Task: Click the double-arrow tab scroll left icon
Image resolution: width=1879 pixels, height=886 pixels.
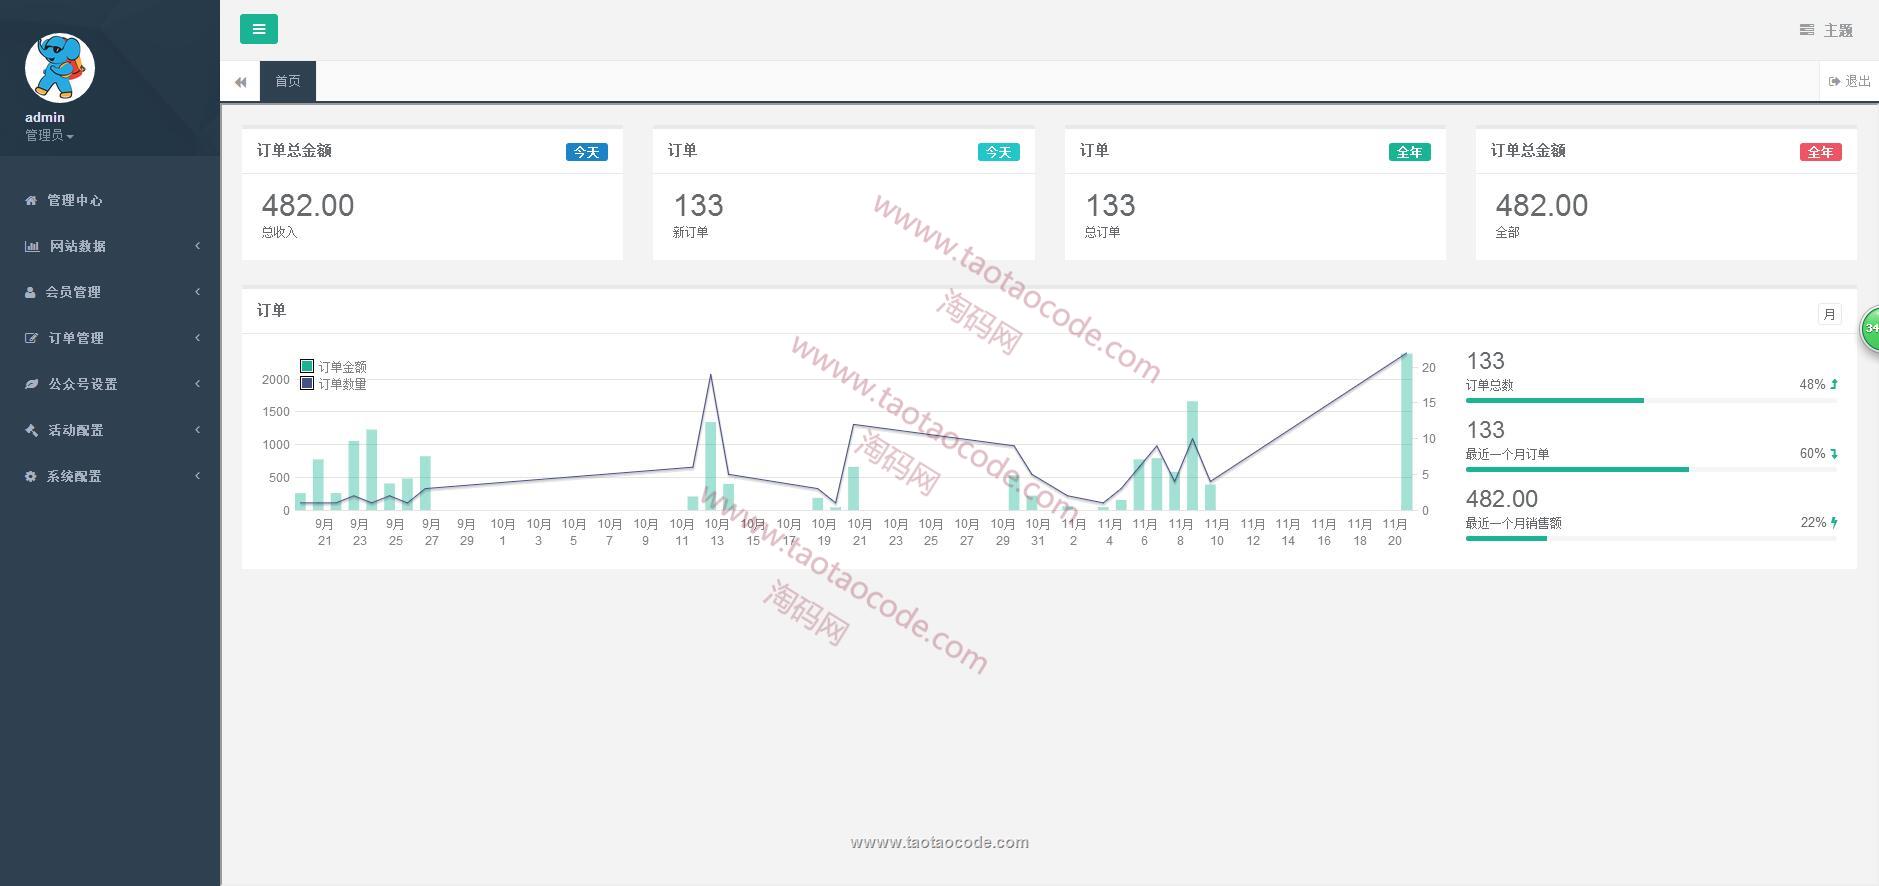Action: click(x=240, y=82)
